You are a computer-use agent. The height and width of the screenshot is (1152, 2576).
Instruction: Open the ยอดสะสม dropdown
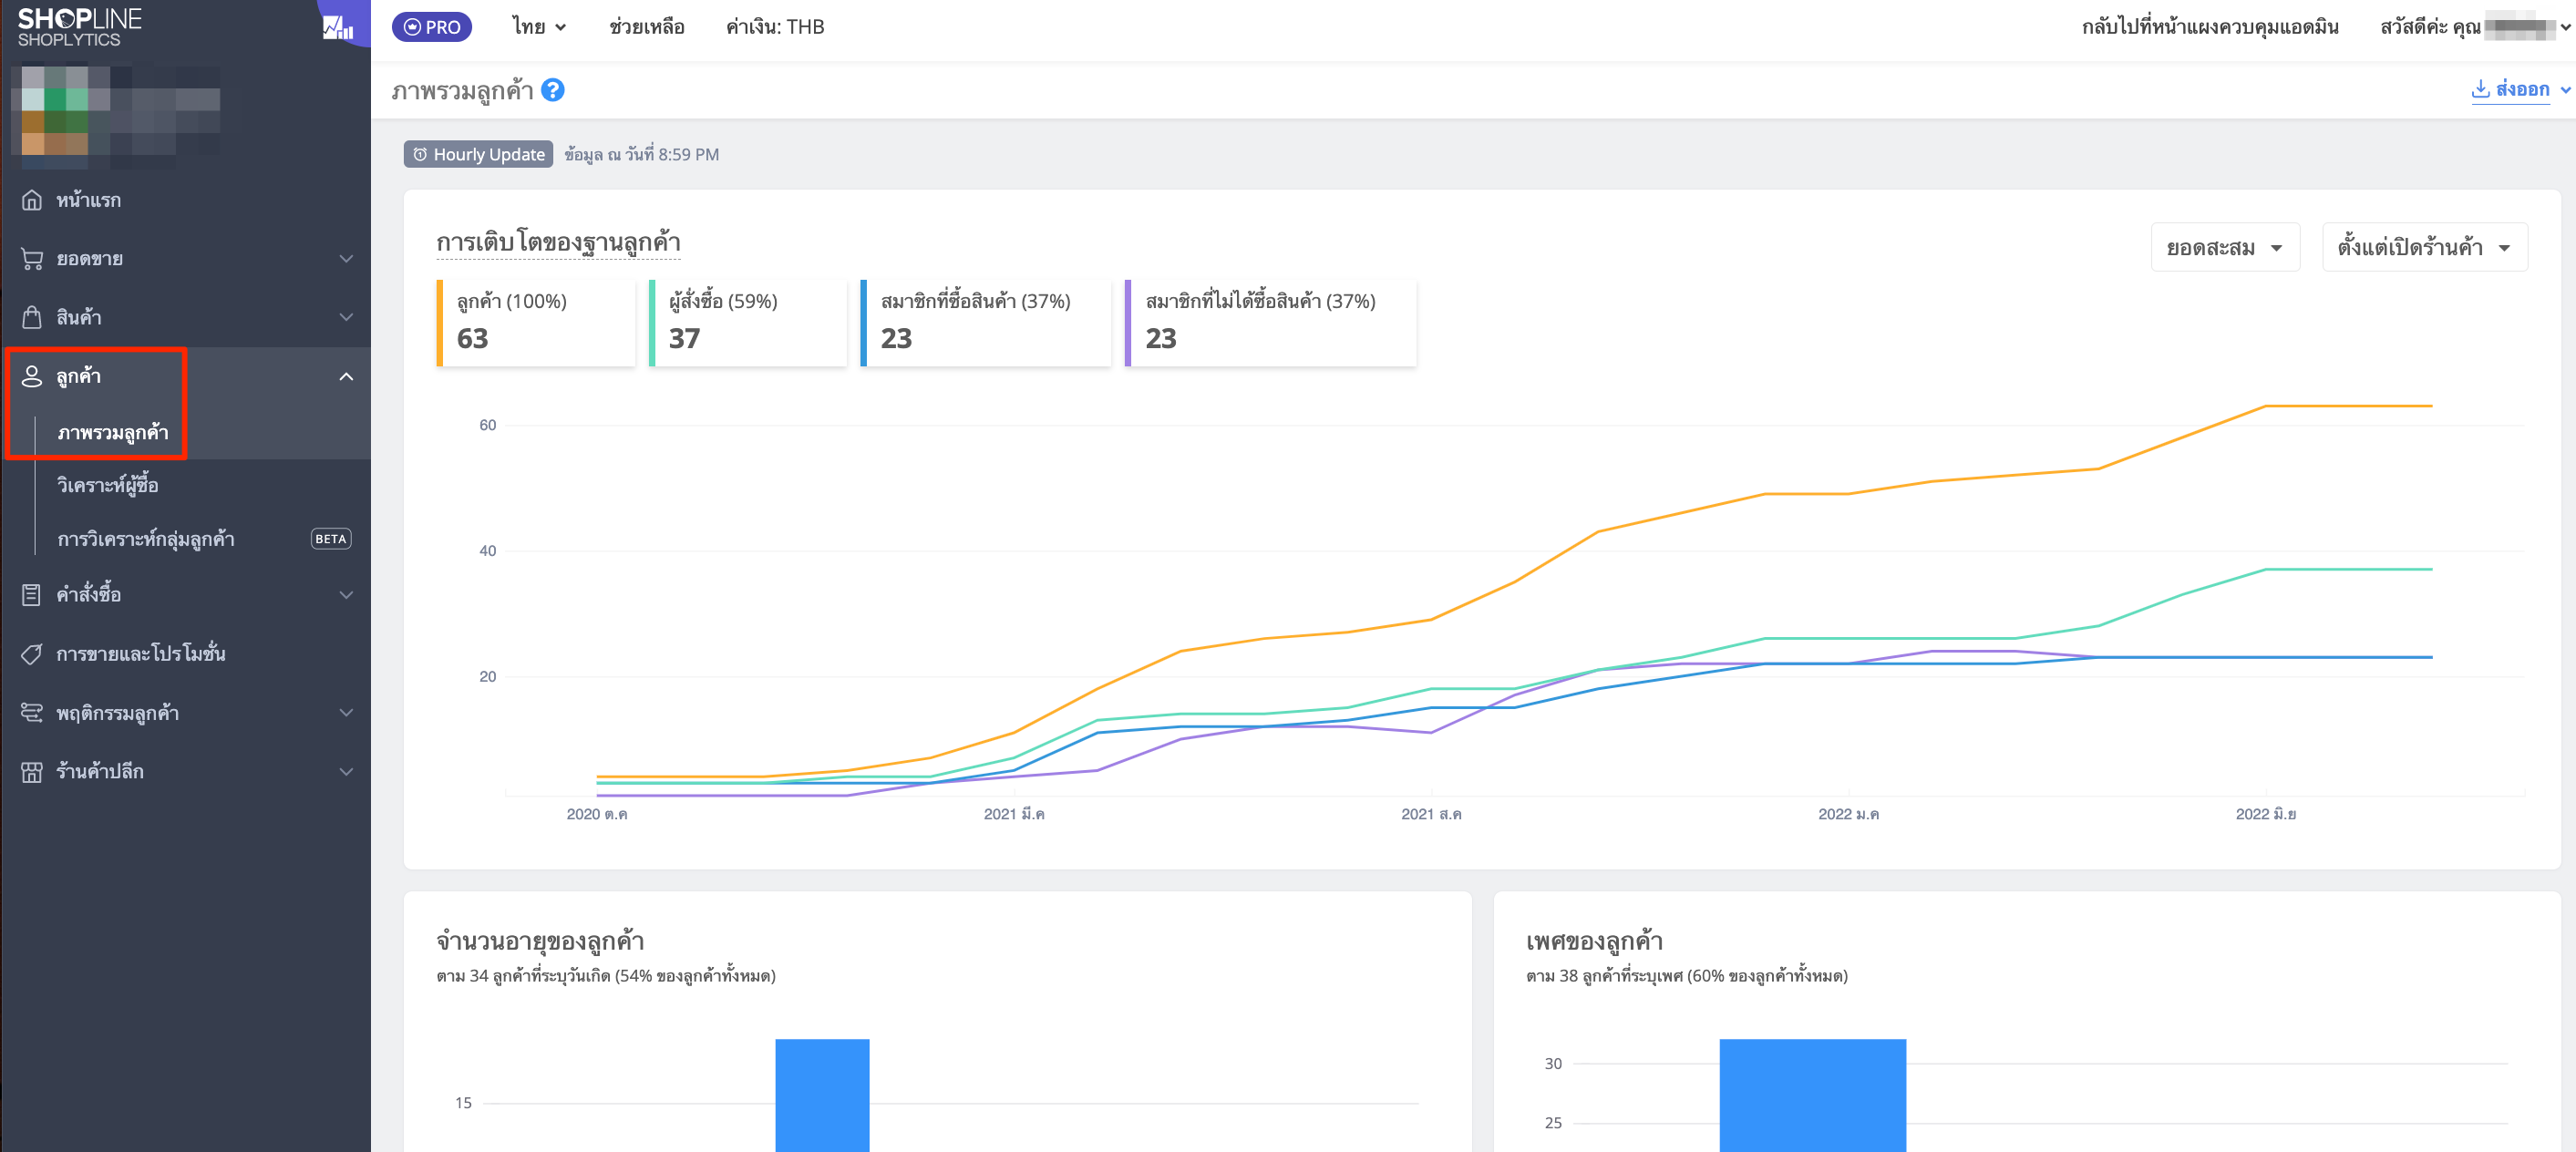coord(2225,247)
